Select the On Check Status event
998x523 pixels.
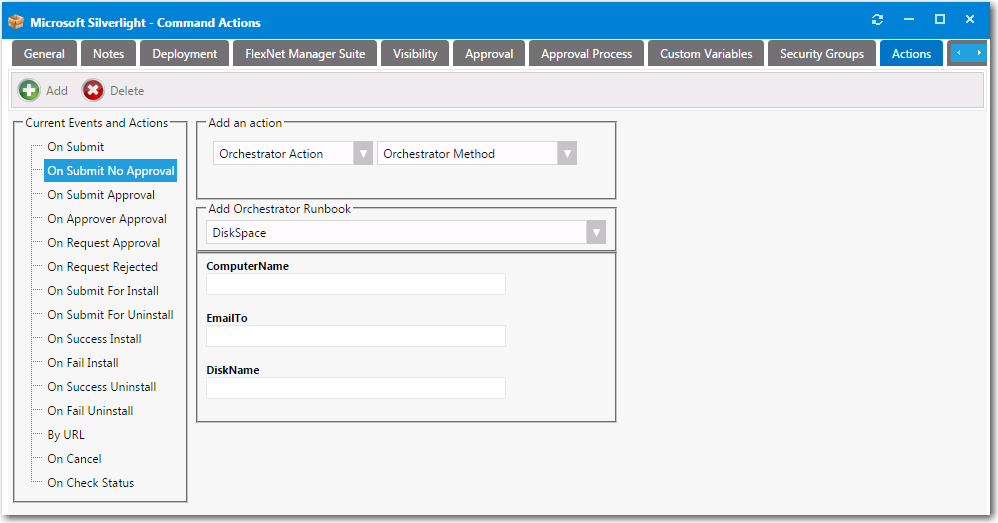[x=90, y=483]
